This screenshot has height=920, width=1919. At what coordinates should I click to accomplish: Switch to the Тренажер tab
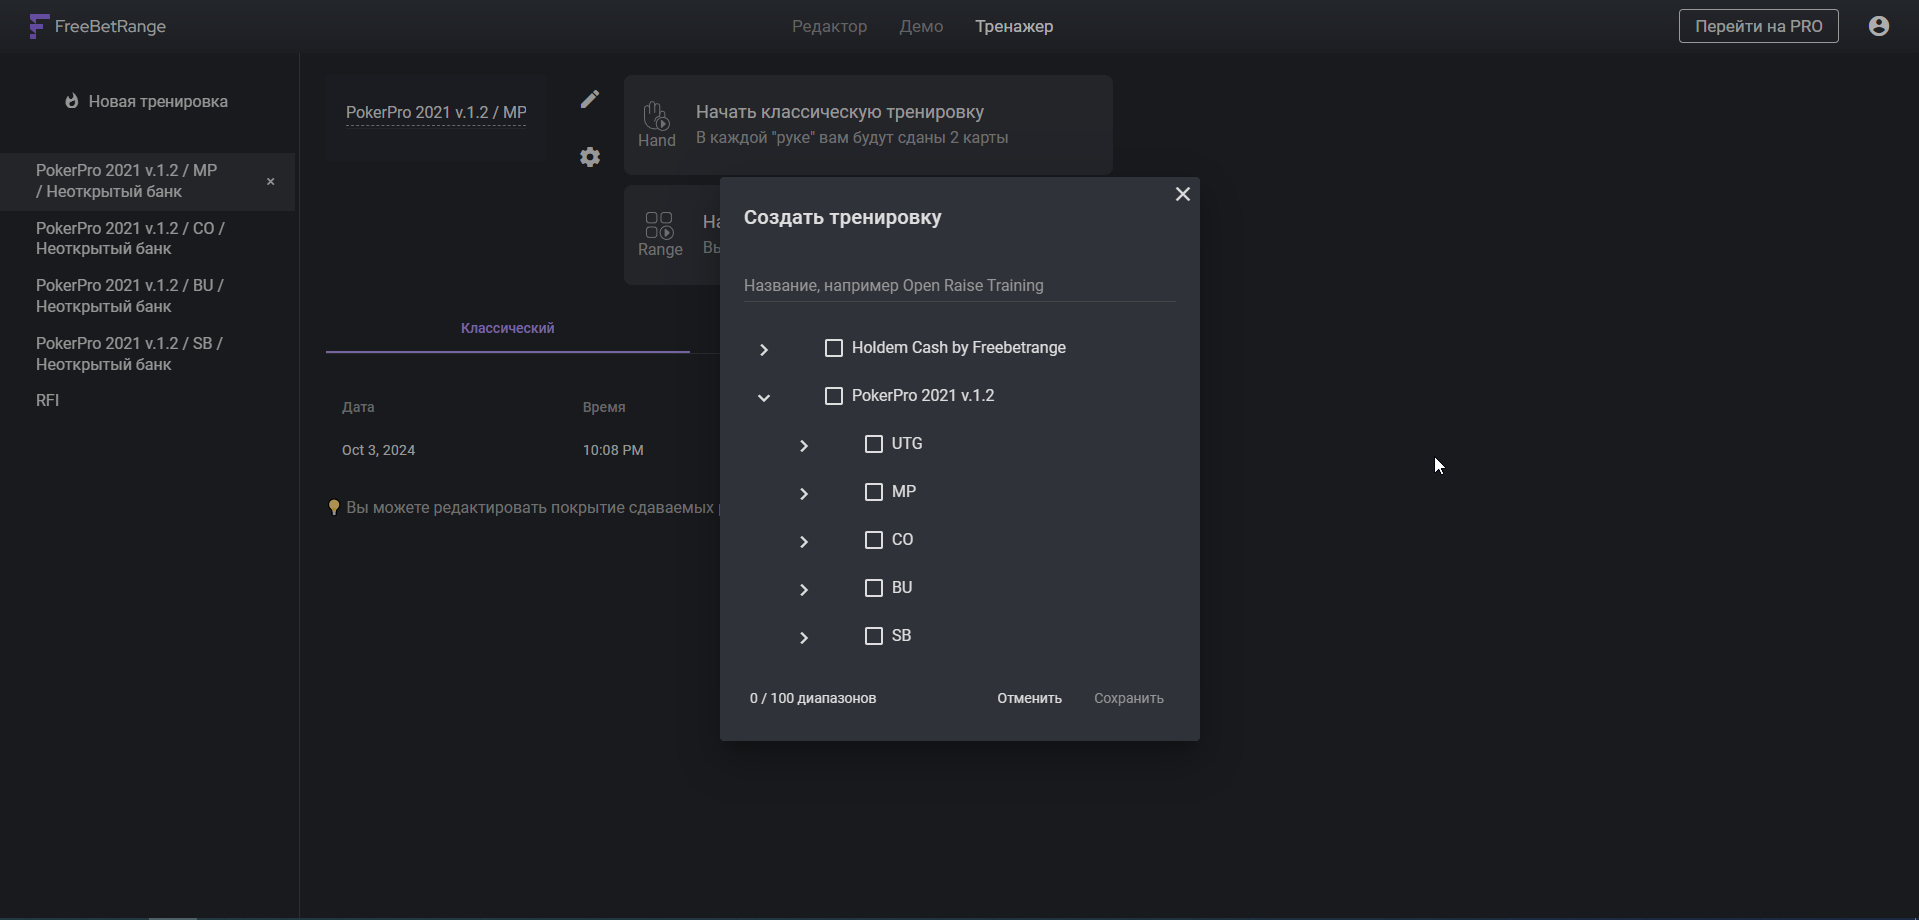point(1014,26)
